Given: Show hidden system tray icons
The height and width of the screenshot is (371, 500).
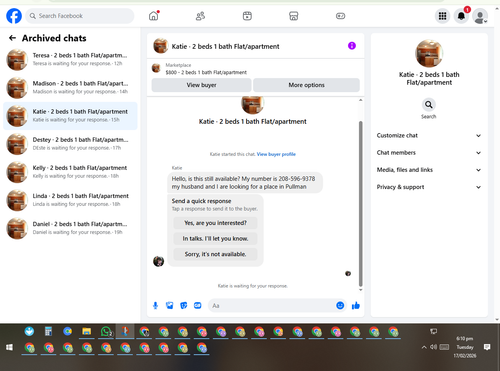Looking at the screenshot, I should point(424,347).
